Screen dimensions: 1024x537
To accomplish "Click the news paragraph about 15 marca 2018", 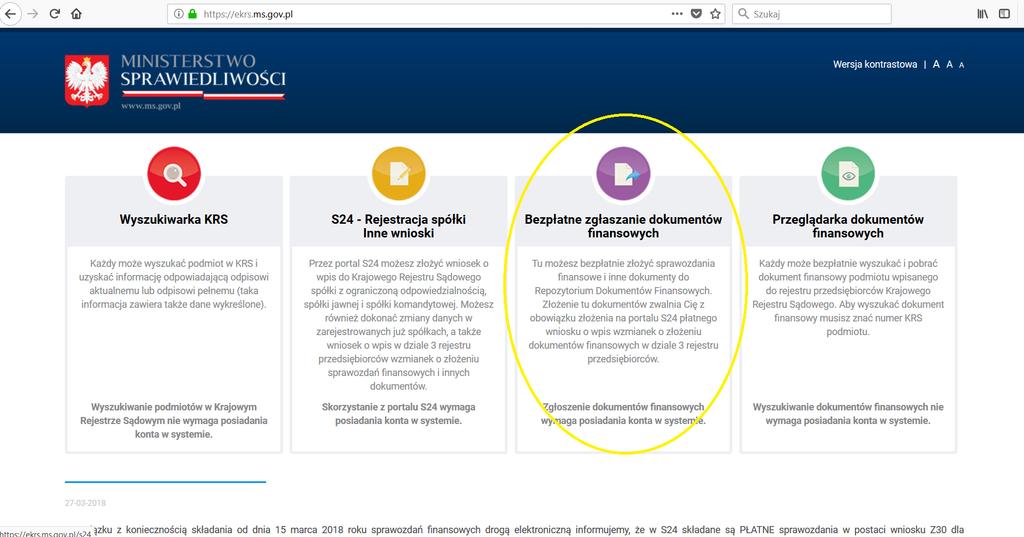I will point(528,530).
